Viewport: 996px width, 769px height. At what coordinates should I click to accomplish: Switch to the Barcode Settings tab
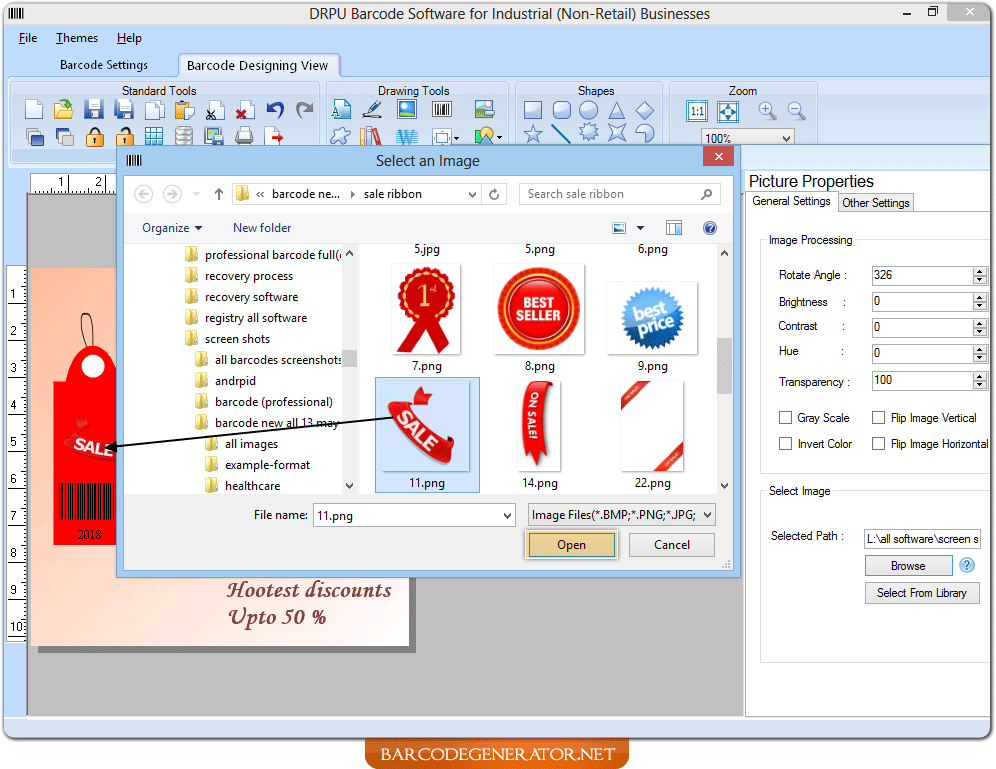pos(104,65)
